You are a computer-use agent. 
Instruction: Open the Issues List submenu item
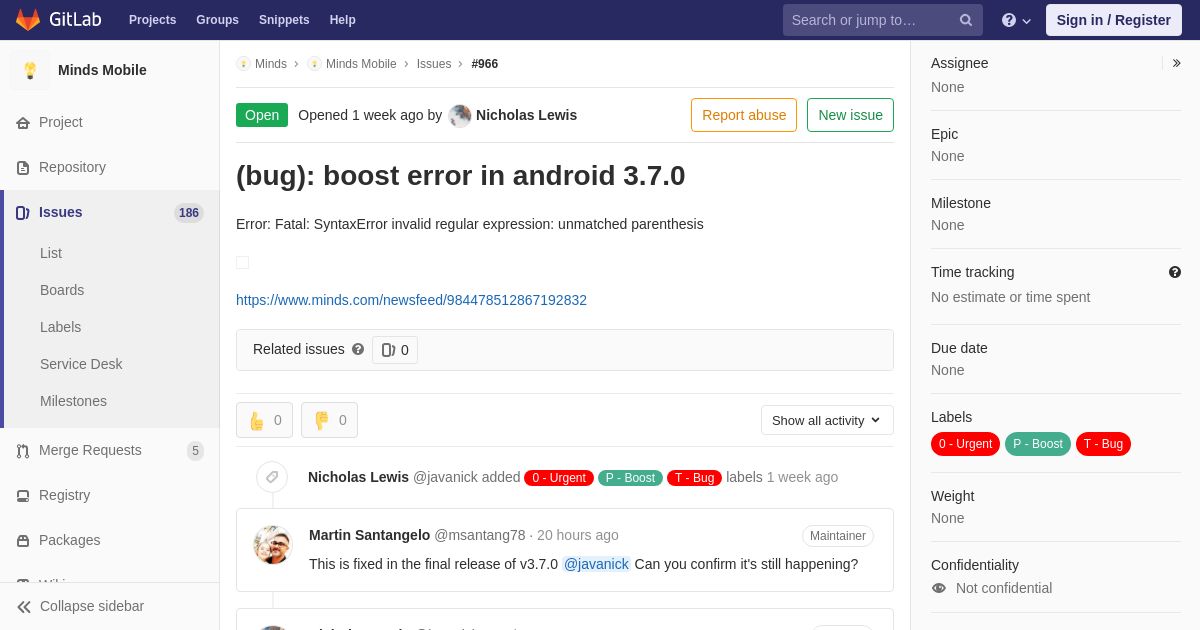pos(51,253)
